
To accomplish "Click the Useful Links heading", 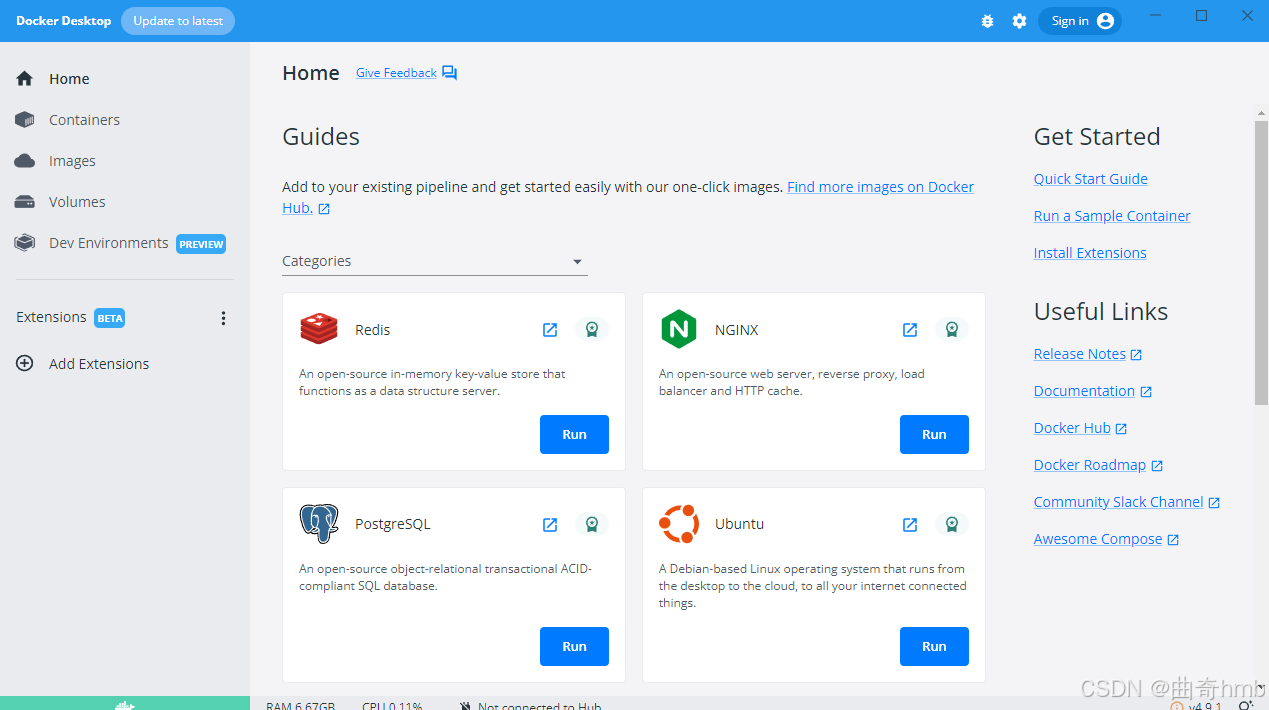I will click(x=1101, y=312).
